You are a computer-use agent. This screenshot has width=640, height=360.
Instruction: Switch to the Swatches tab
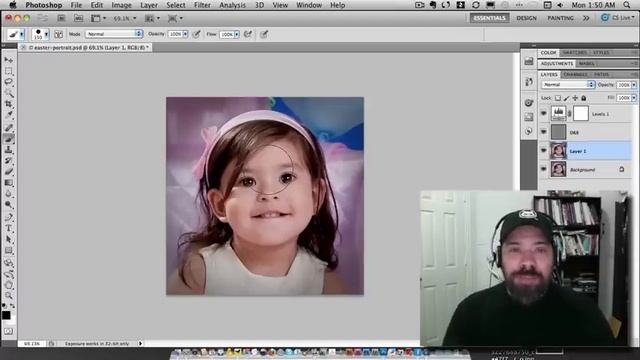click(574, 53)
